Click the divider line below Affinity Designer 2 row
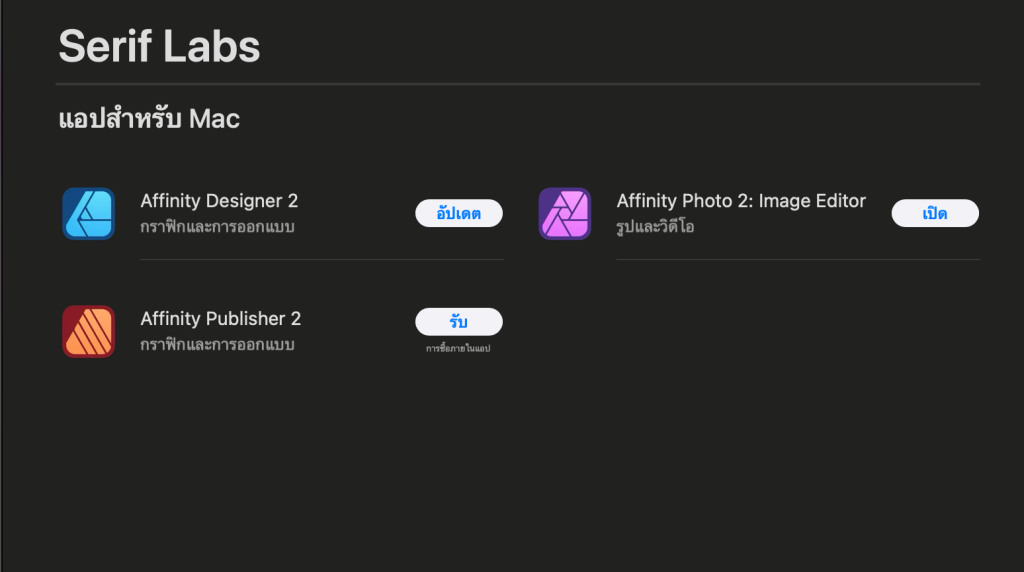The image size is (1024, 572). pos(321,259)
